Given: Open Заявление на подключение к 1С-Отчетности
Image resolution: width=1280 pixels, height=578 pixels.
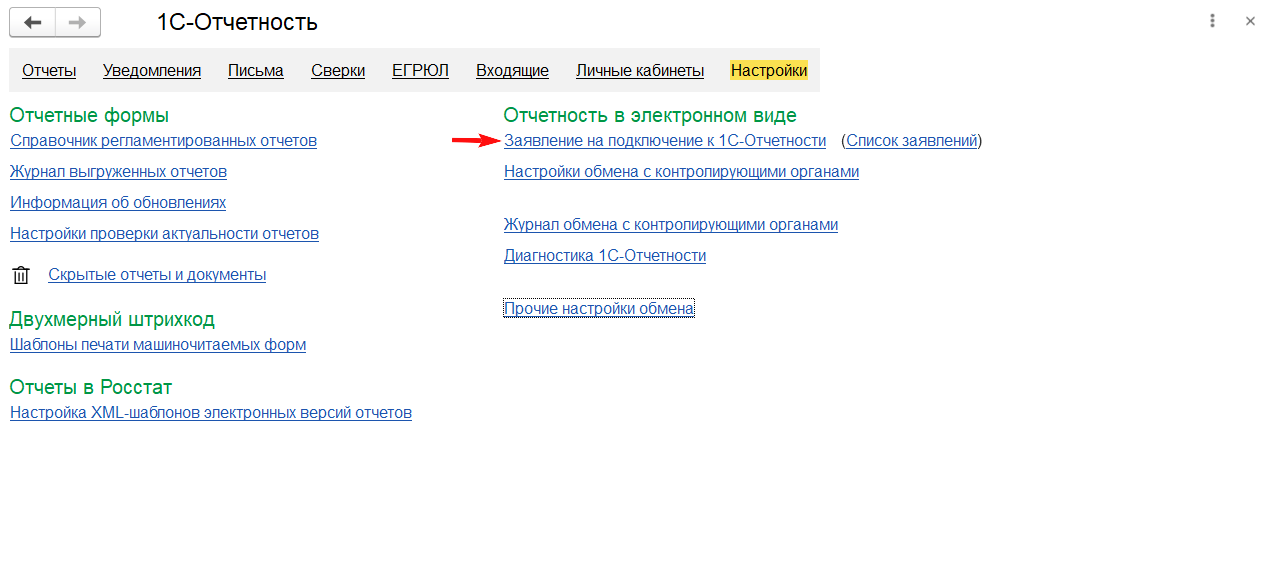Looking at the screenshot, I should click(665, 141).
